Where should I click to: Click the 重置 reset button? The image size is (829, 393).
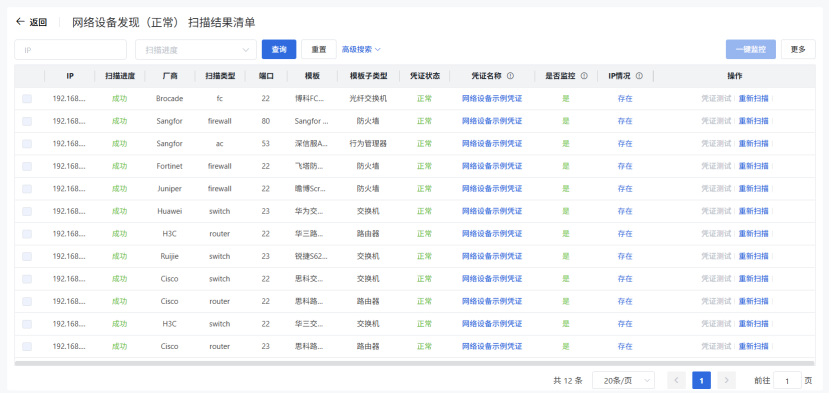[319, 50]
